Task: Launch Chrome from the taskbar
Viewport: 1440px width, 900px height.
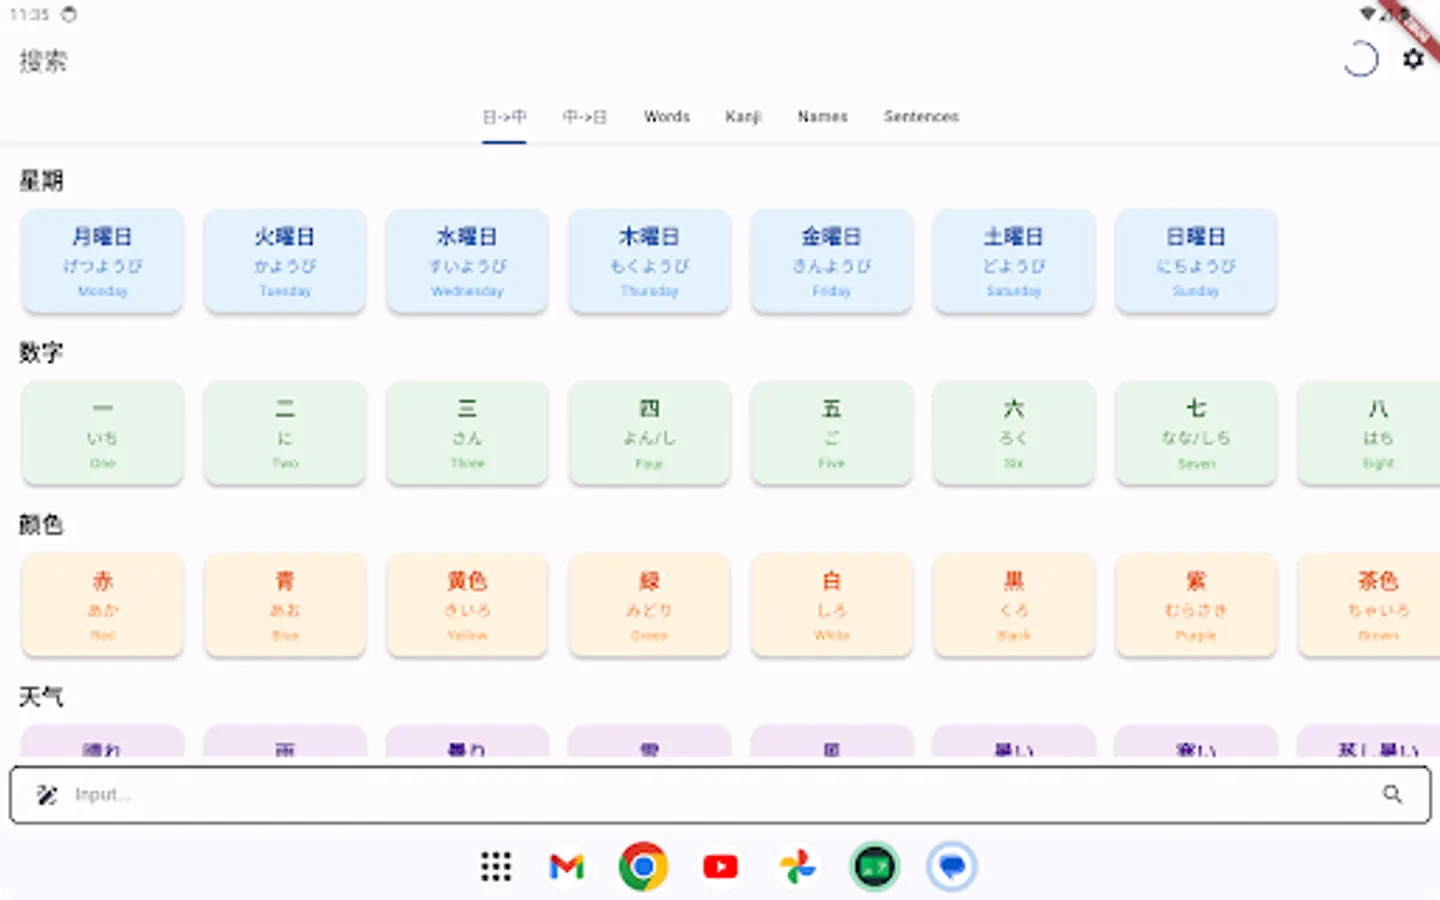Action: (644, 867)
